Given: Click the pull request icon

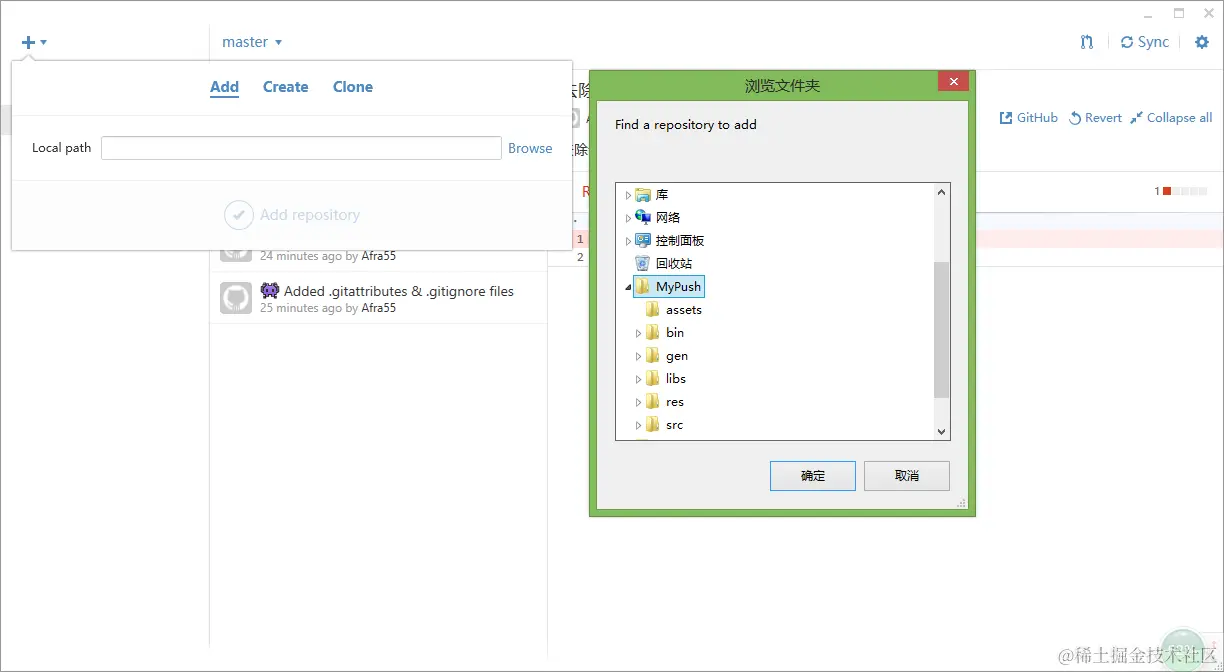Looking at the screenshot, I should 1087,42.
